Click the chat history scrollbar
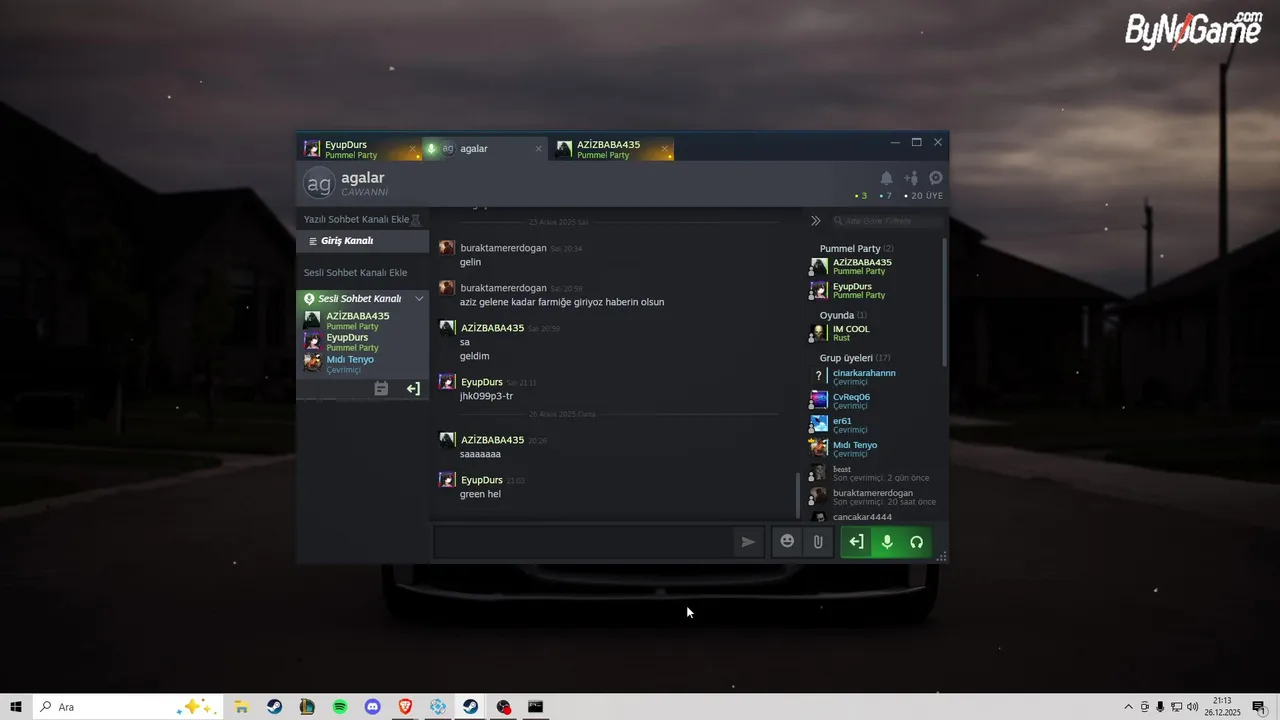 click(x=798, y=495)
